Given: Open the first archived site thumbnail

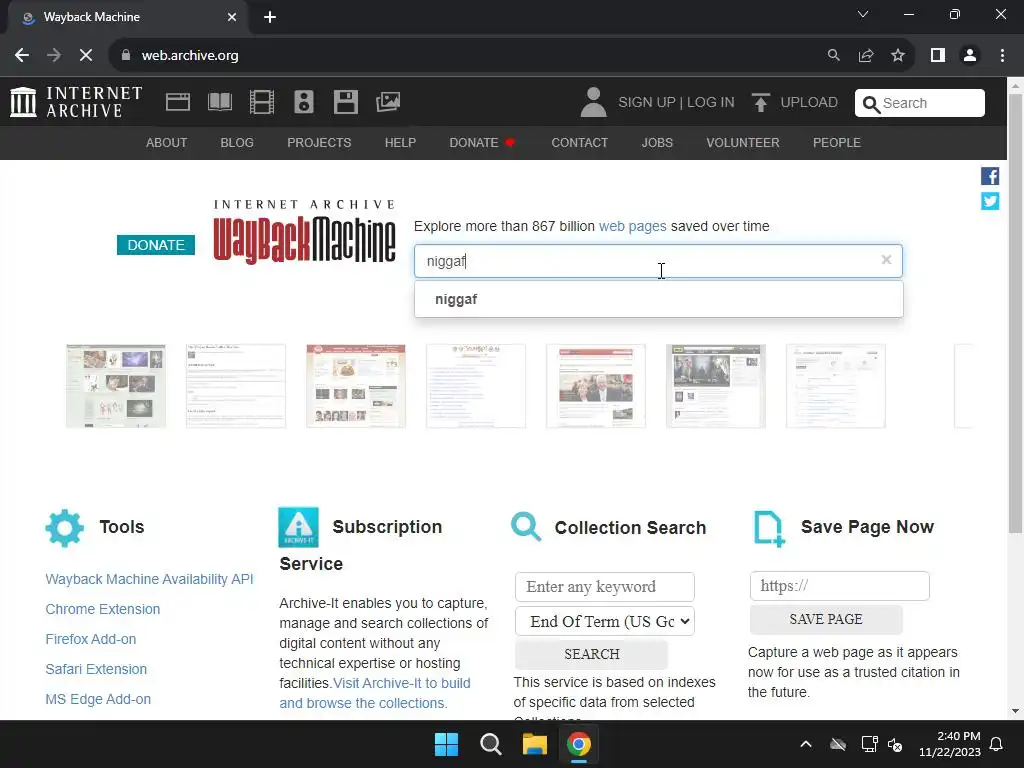Looking at the screenshot, I should tap(116, 386).
